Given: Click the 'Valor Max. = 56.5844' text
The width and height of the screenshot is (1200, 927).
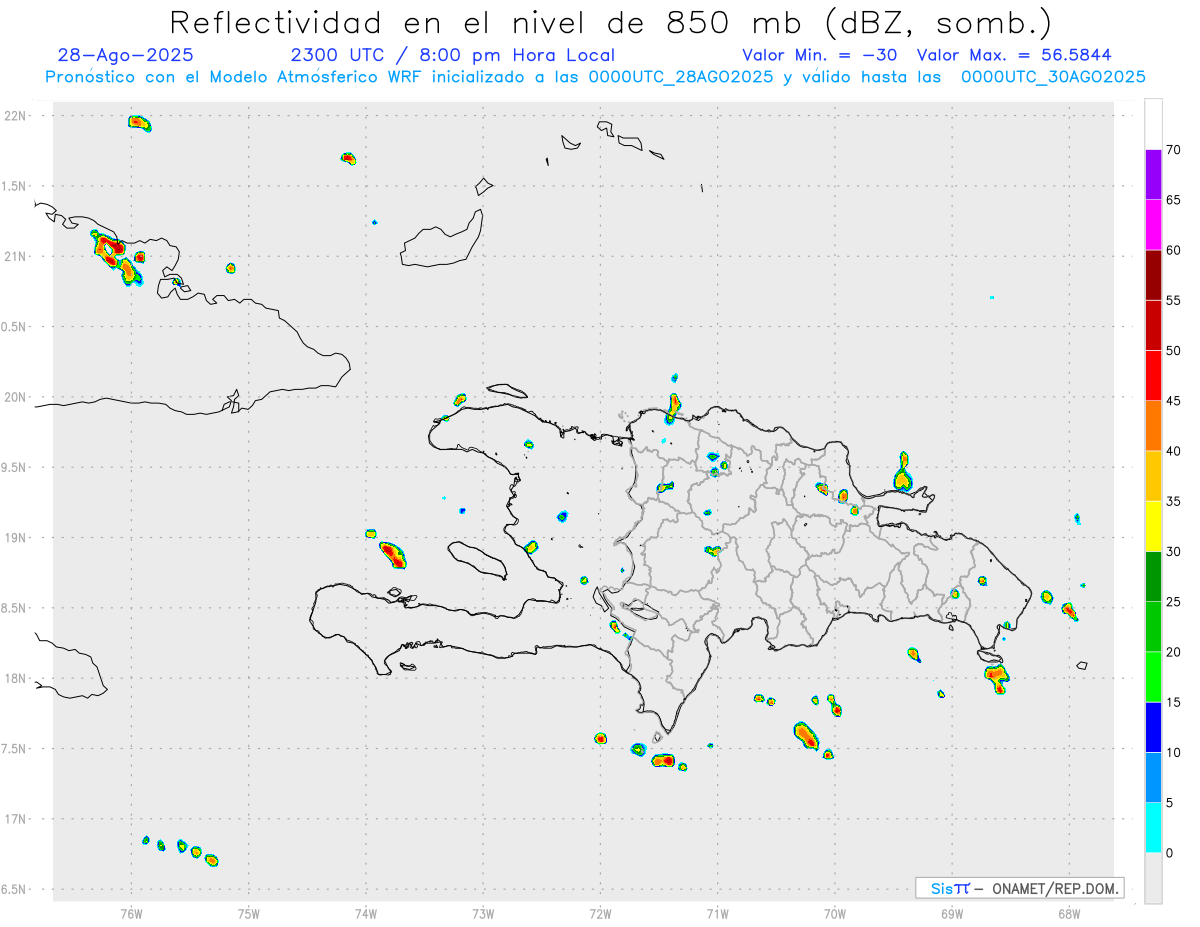Looking at the screenshot, I should point(1014,55).
